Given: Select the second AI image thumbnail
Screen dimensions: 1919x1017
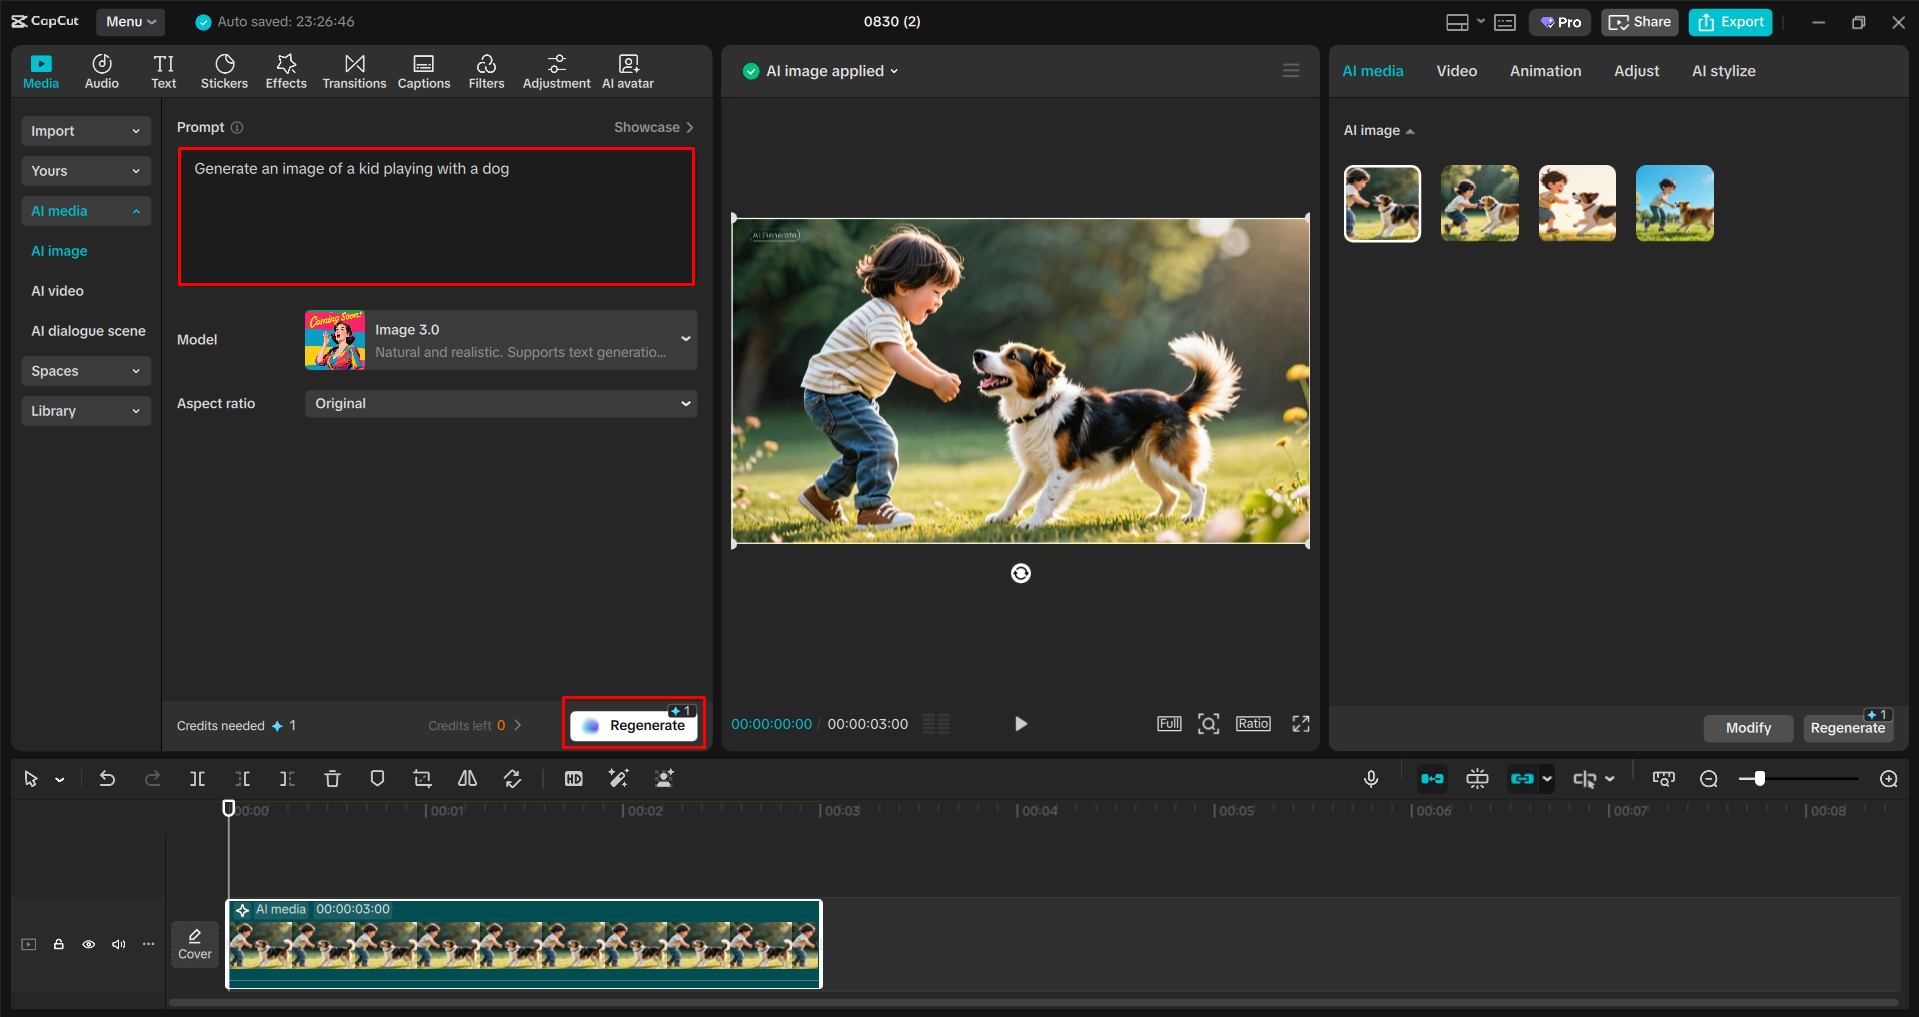Looking at the screenshot, I should point(1478,203).
